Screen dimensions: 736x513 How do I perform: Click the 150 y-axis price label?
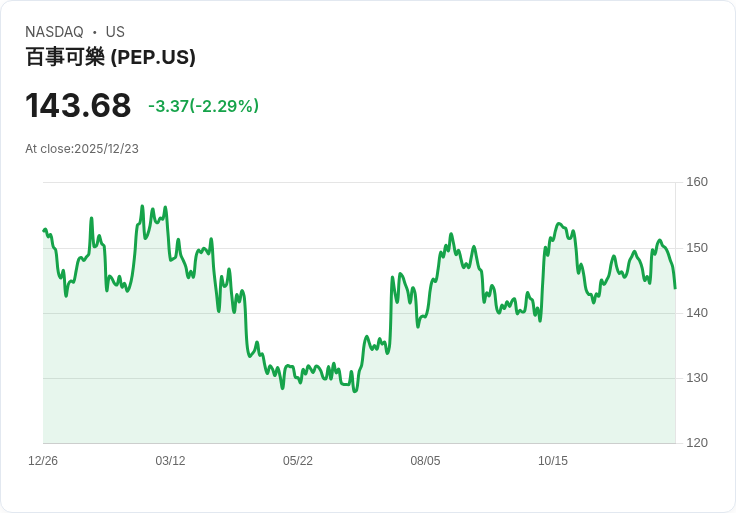[x=697, y=247]
